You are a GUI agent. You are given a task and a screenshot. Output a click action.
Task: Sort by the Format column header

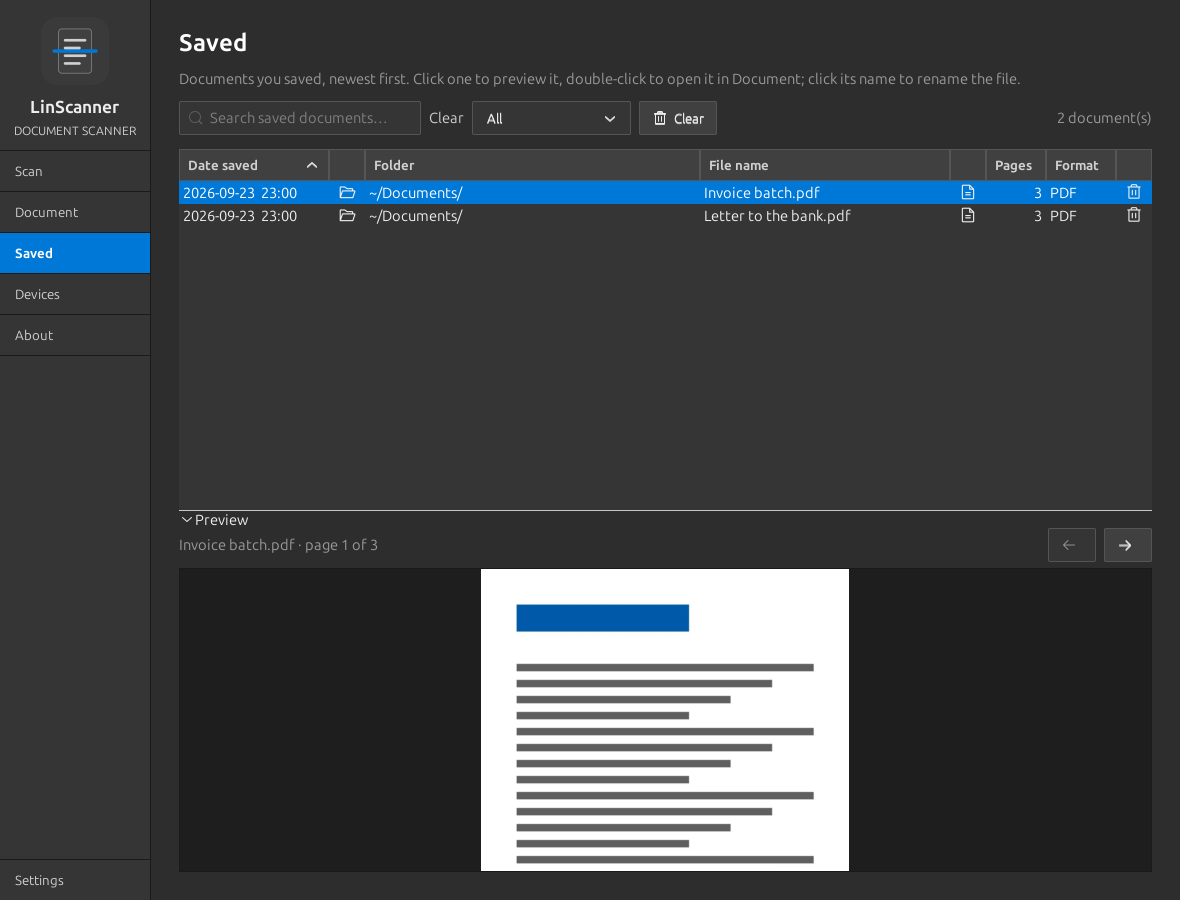pos(1081,165)
